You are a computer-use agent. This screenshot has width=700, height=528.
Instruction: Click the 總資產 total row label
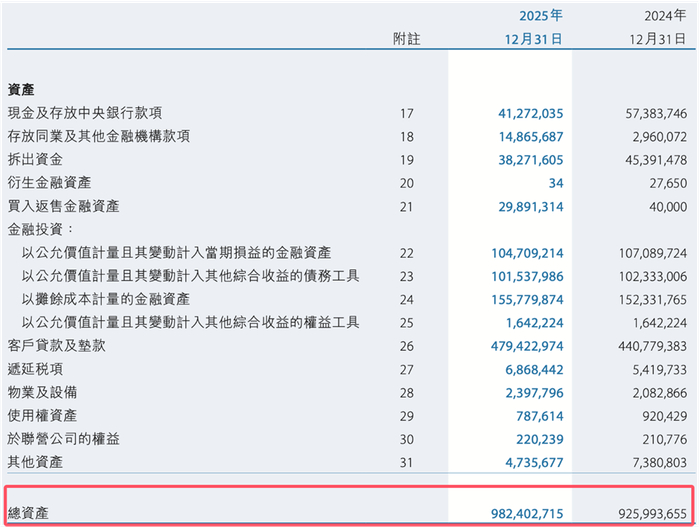pos(28,513)
